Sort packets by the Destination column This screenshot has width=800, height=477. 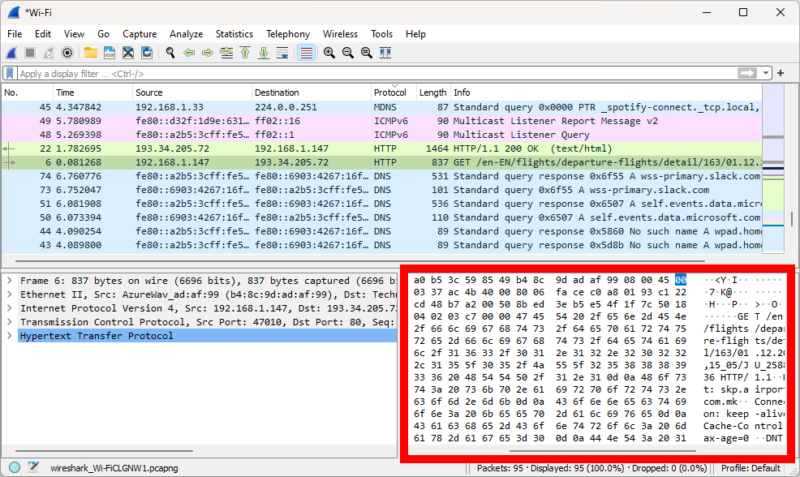click(x=311, y=92)
